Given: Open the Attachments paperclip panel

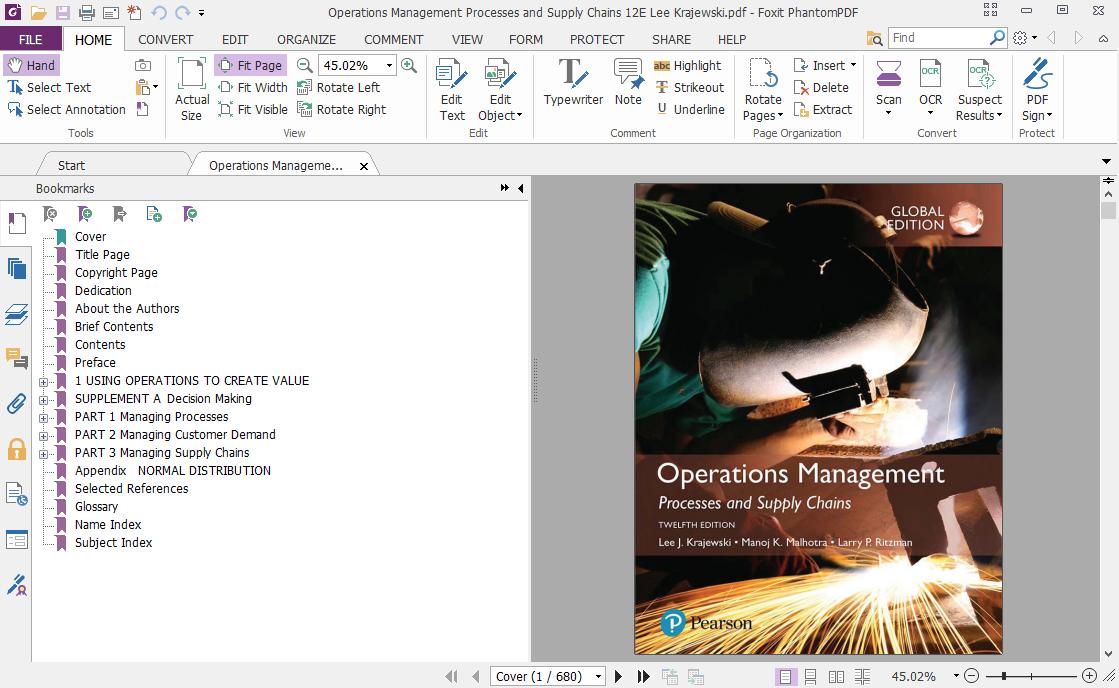Looking at the screenshot, I should 16,403.
